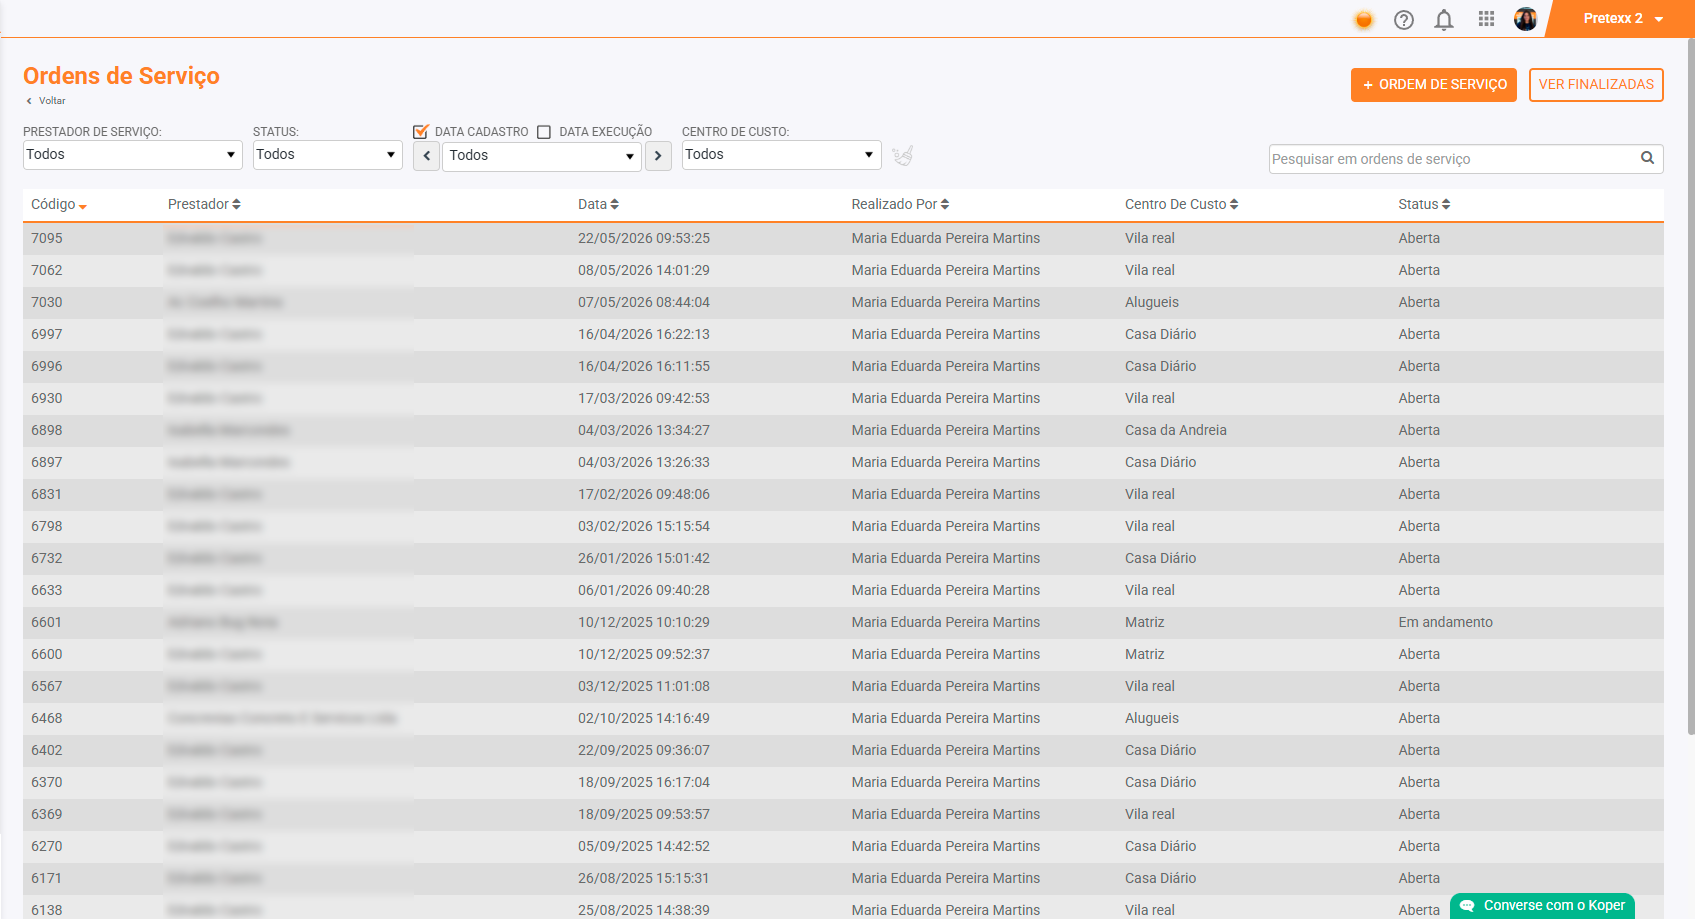Select order code 6732

pos(46,558)
